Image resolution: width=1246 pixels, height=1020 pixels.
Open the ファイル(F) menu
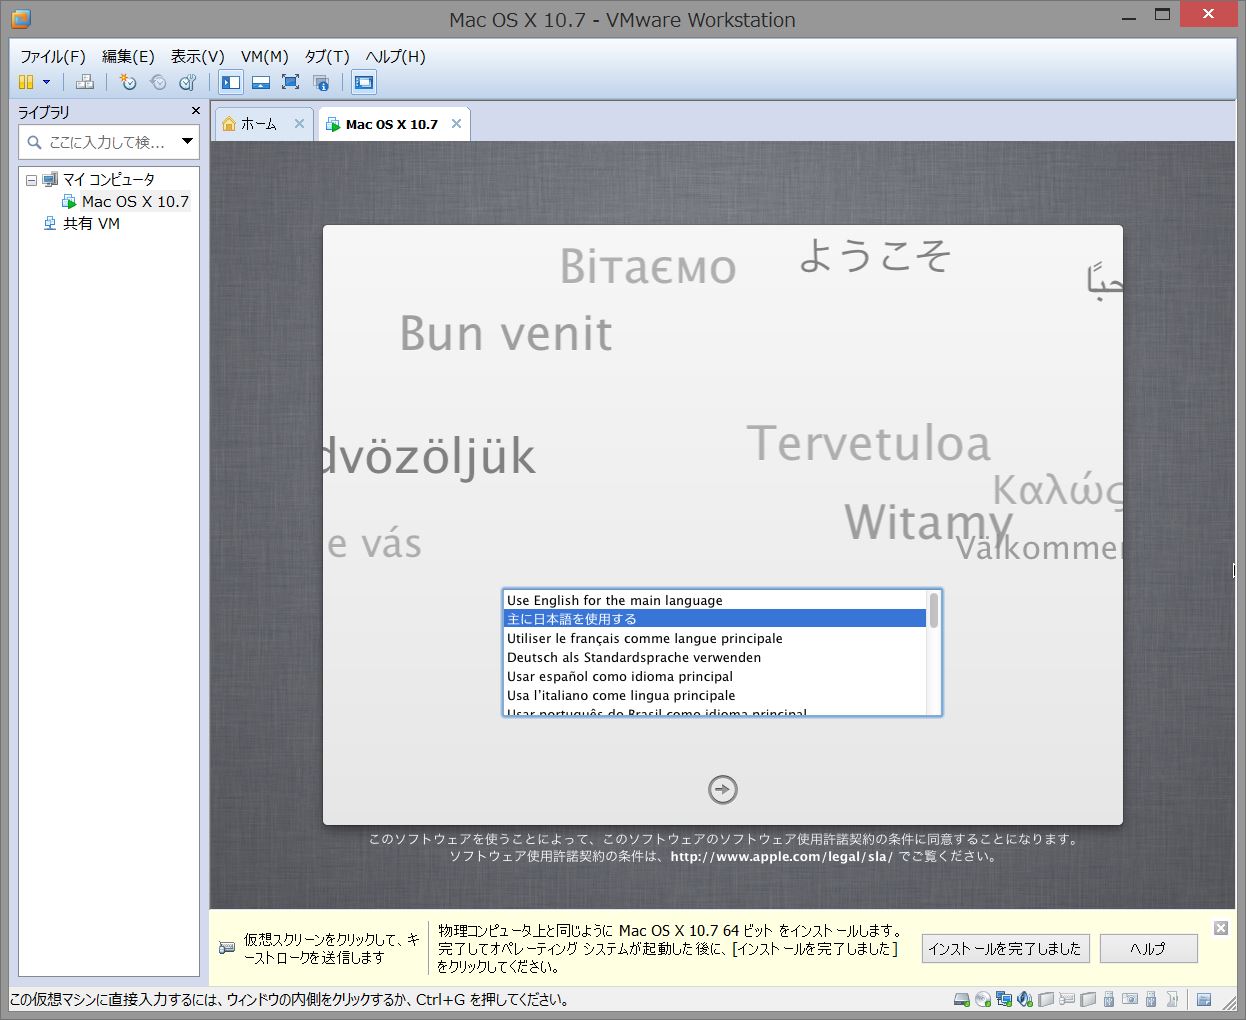pyautogui.click(x=53, y=56)
